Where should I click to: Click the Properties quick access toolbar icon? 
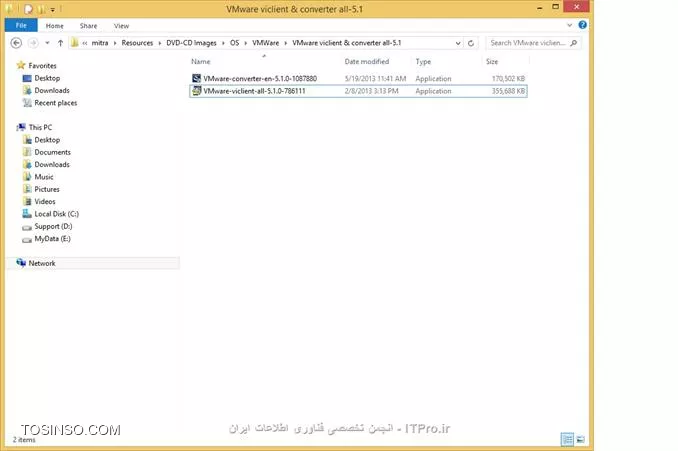[x=28, y=9]
